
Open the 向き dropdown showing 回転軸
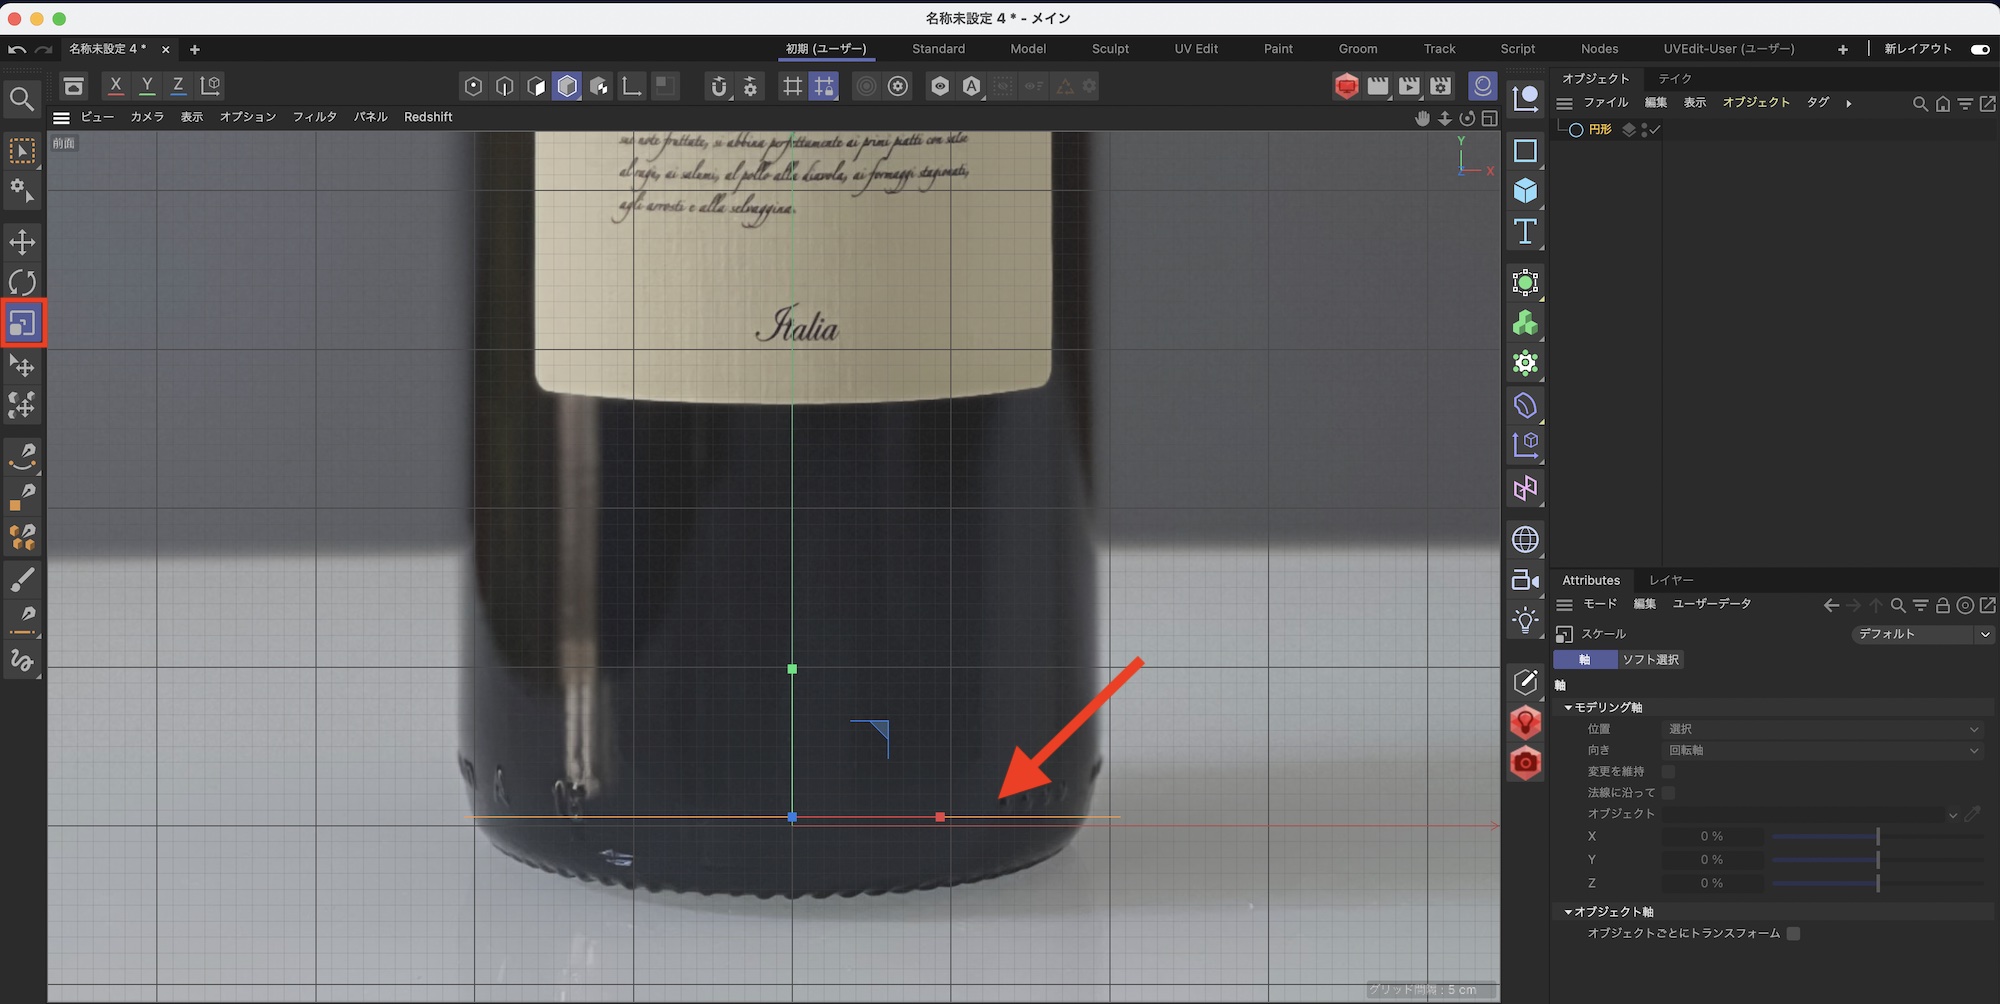tap(1822, 750)
